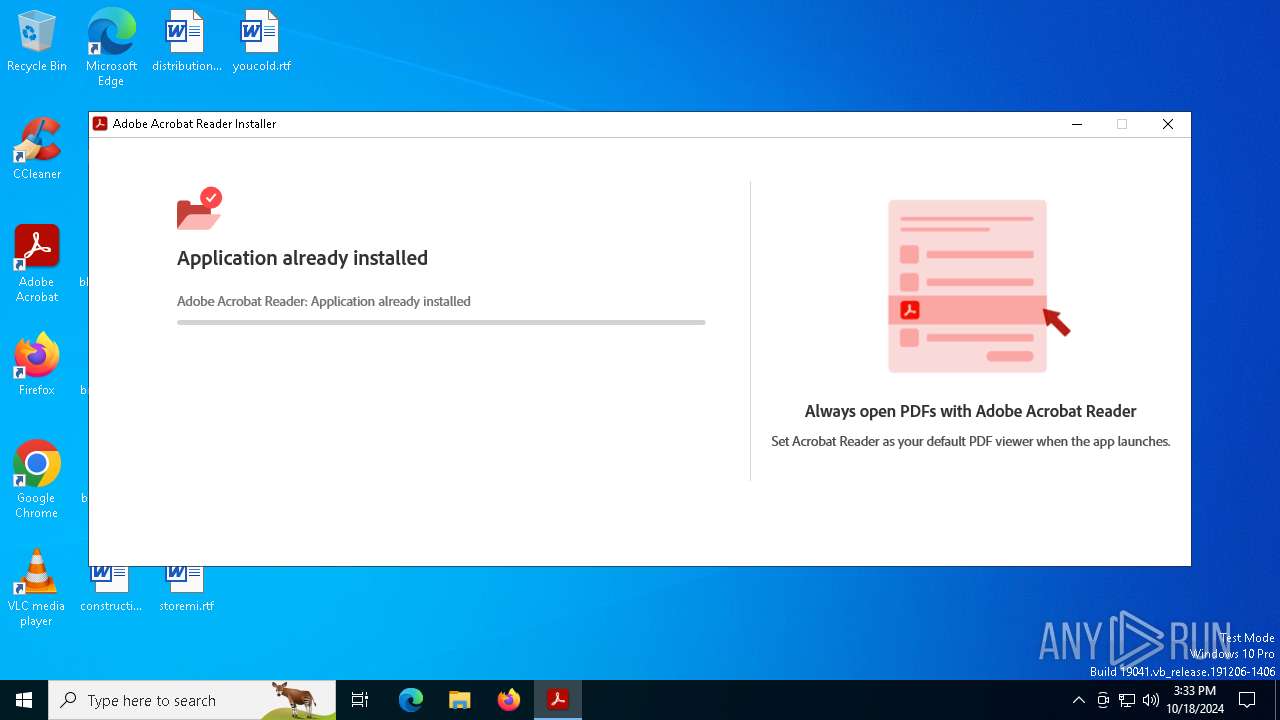Click the Adobe installer taskbar button
Screen dimensions: 1280x720
coord(558,700)
